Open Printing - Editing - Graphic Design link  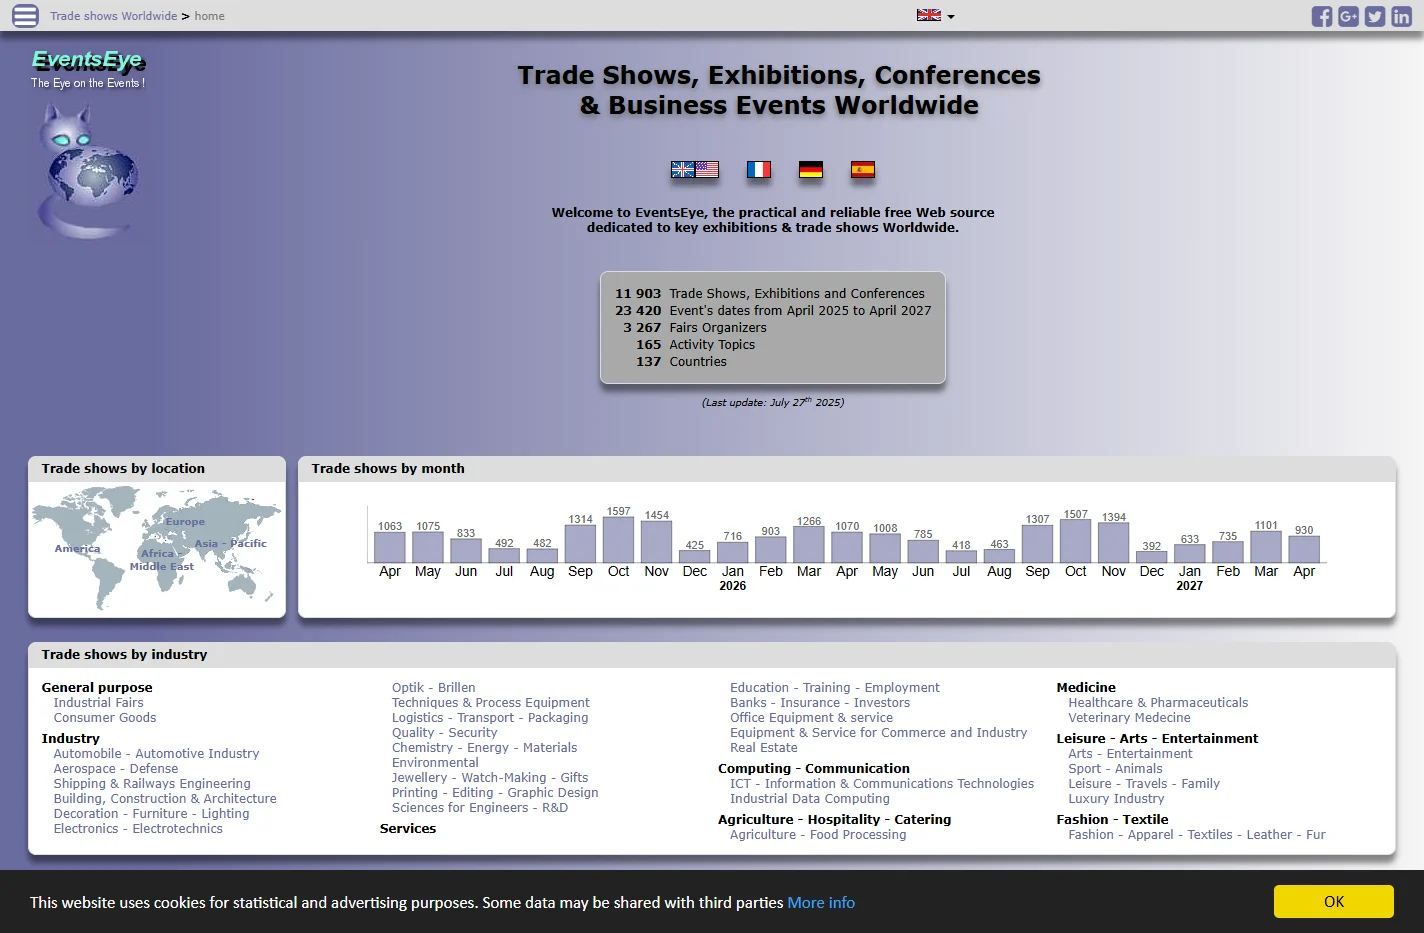[x=495, y=793]
